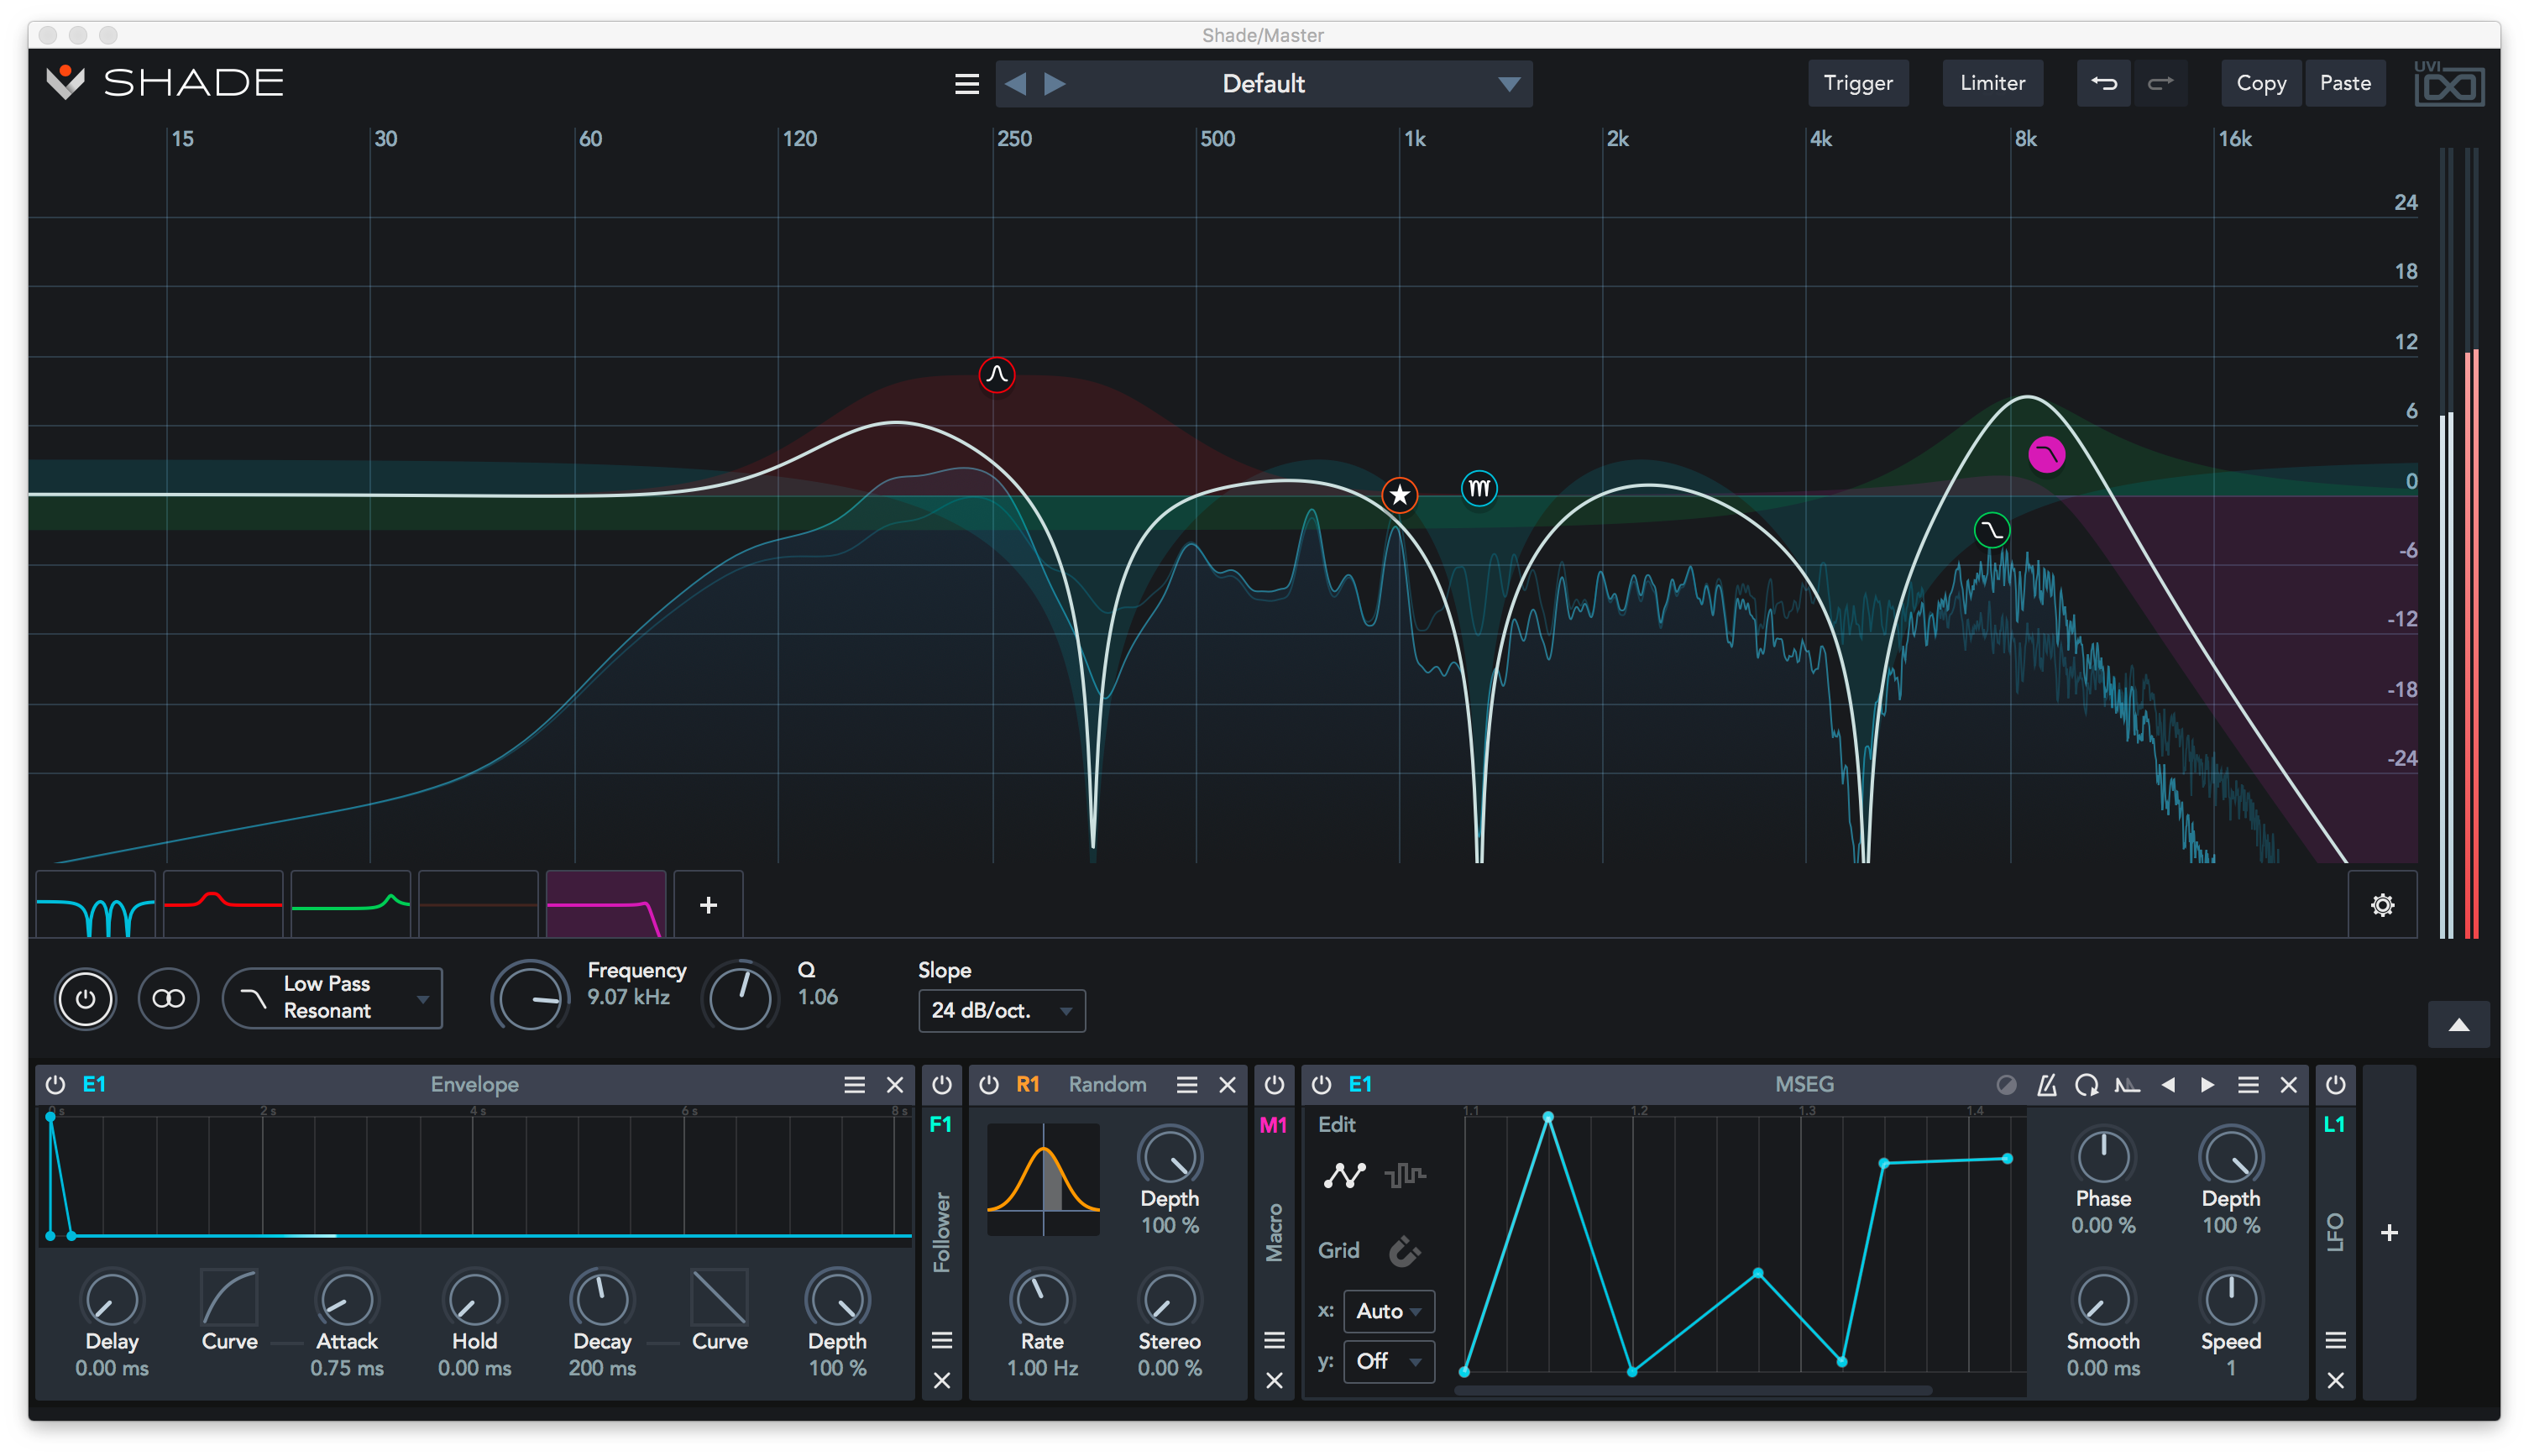Click the redo arrow icon
The height and width of the screenshot is (1456, 2529).
tap(2160, 83)
